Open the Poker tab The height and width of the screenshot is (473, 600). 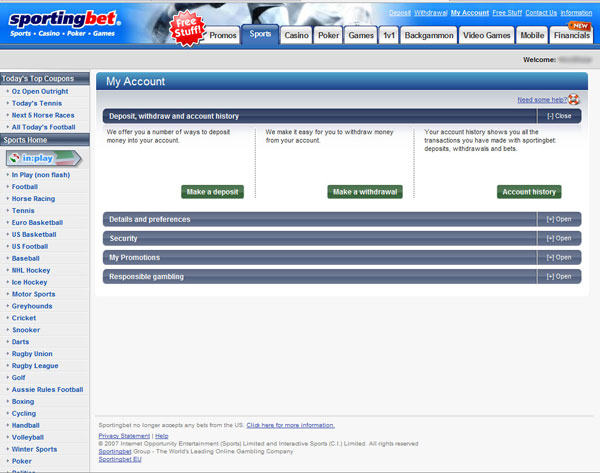pos(328,35)
